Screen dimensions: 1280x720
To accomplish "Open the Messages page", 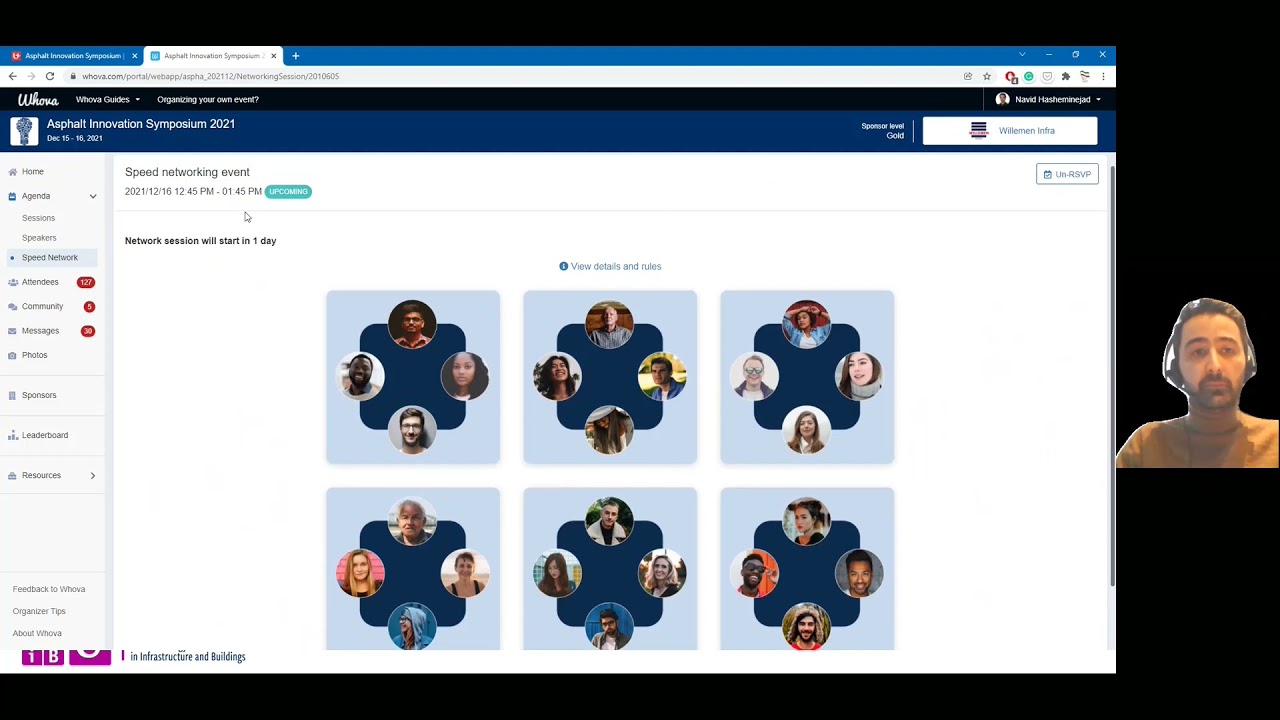I will pyautogui.click(x=40, y=331).
